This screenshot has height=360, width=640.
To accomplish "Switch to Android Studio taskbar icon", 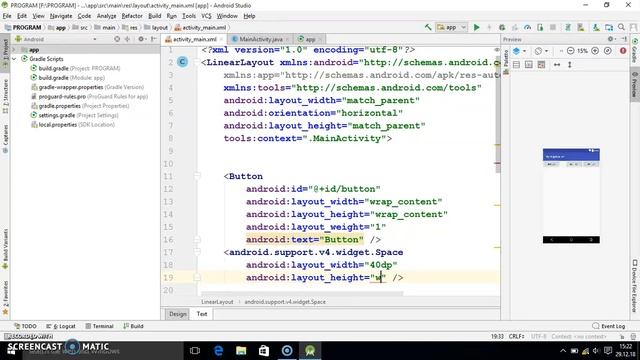I will tap(310, 351).
